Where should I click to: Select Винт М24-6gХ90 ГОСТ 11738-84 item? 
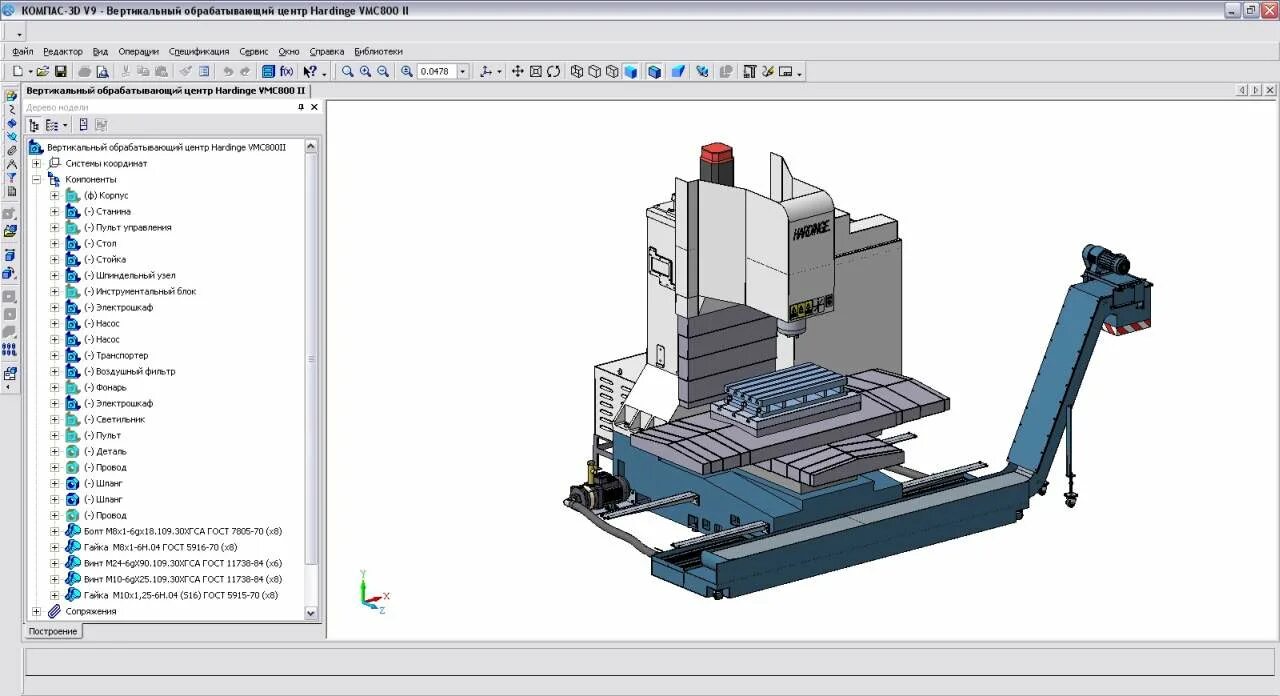pos(183,563)
